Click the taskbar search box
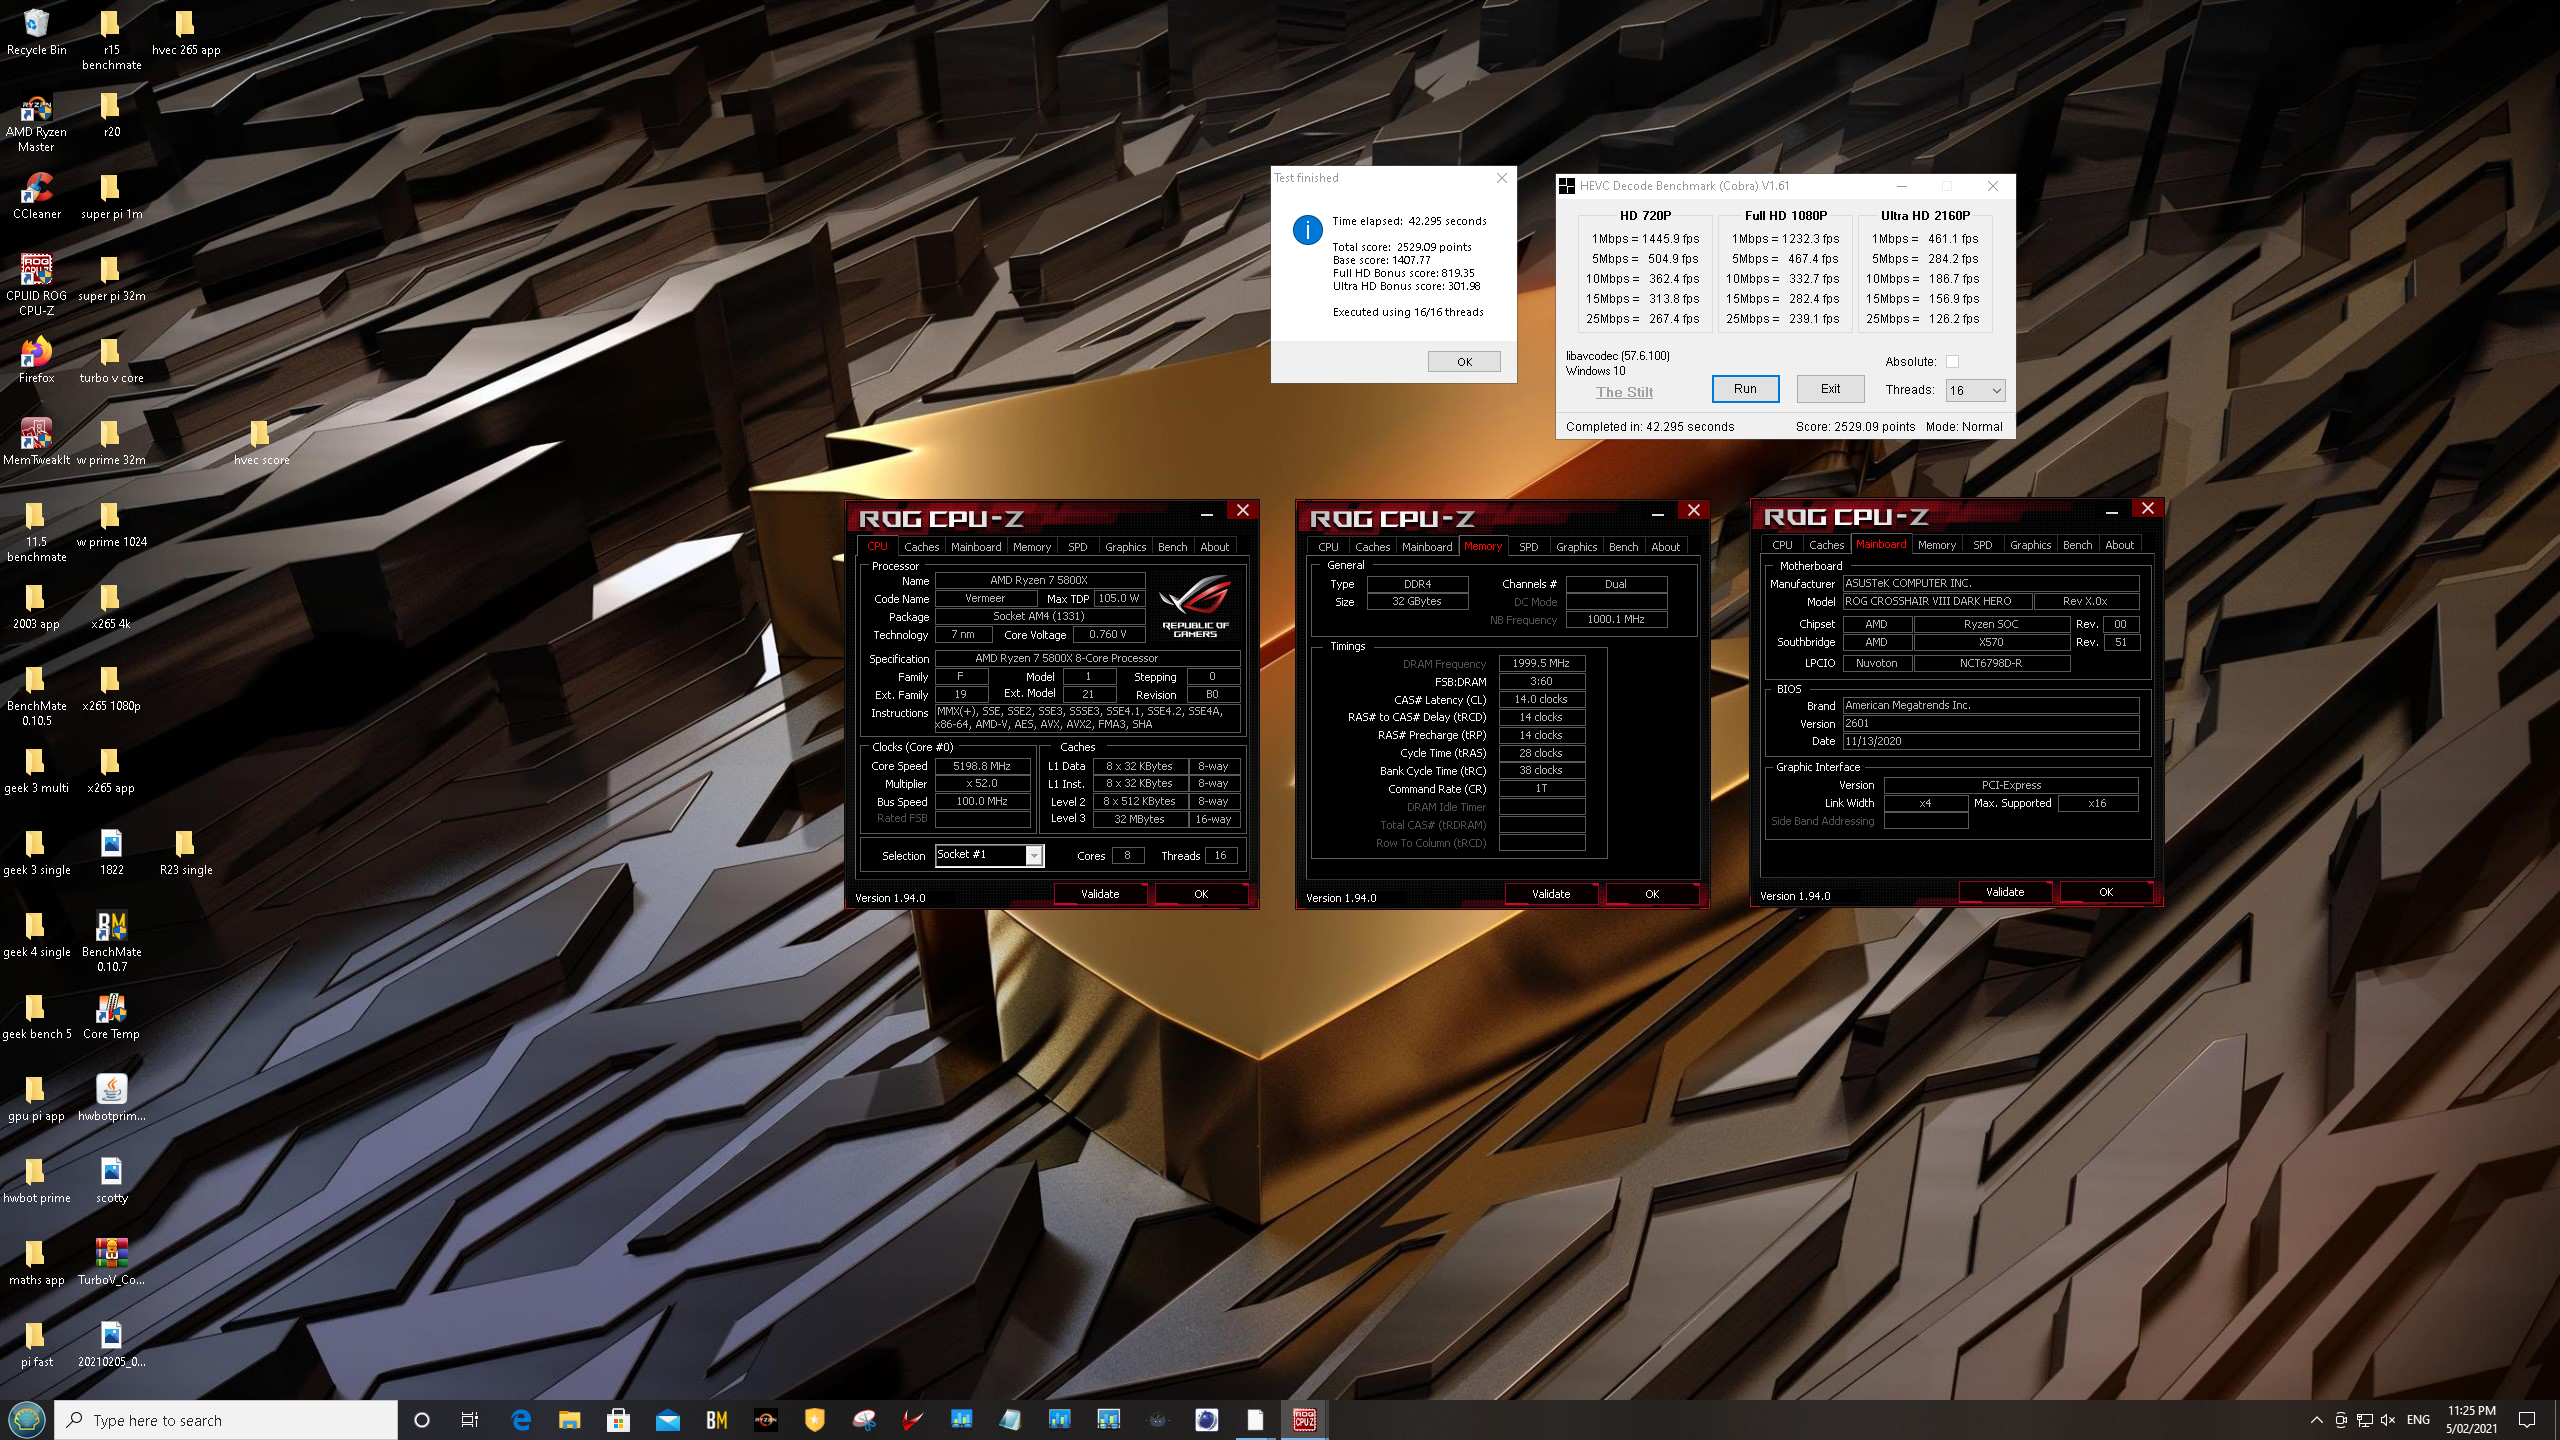 pyautogui.click(x=226, y=1420)
